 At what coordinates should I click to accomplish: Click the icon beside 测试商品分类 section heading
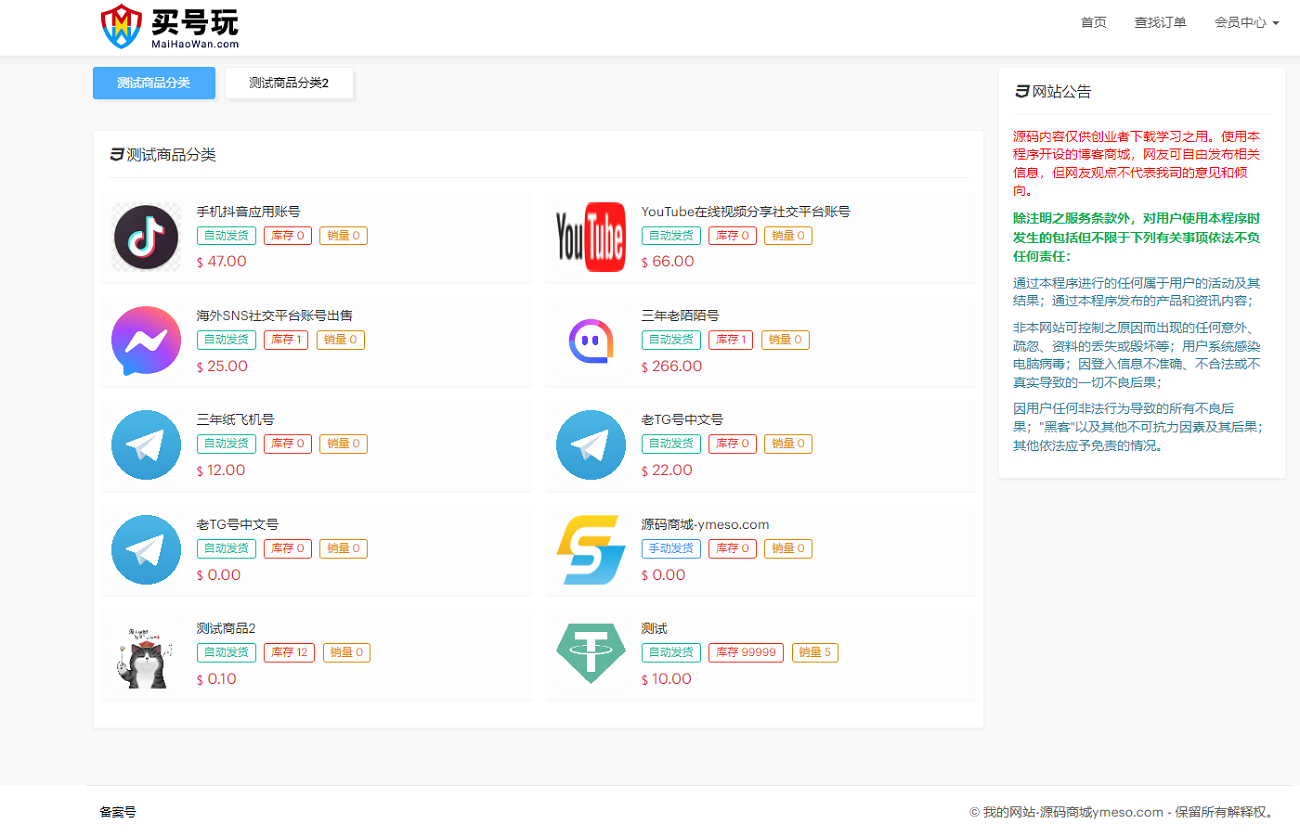(116, 154)
